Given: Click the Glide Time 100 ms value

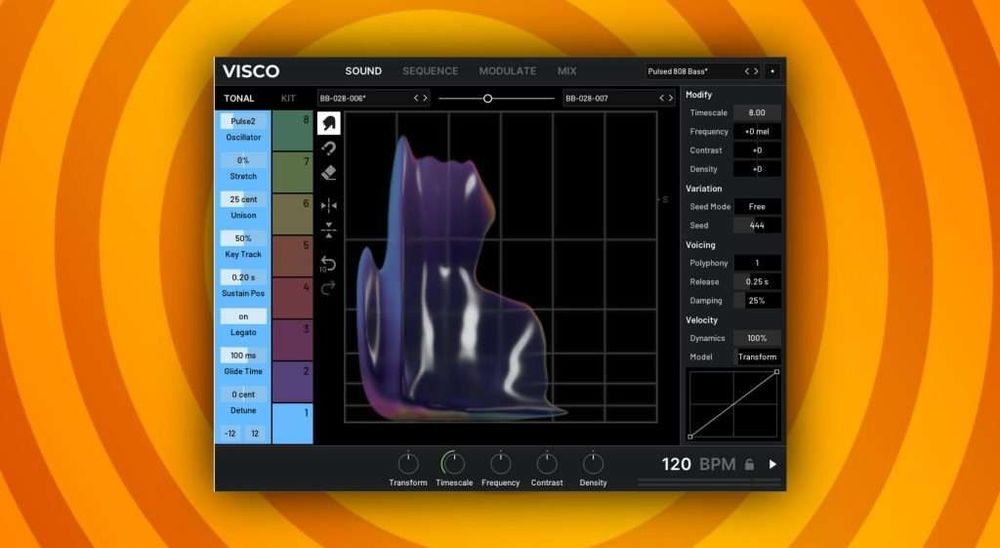Looking at the screenshot, I should [x=243, y=355].
